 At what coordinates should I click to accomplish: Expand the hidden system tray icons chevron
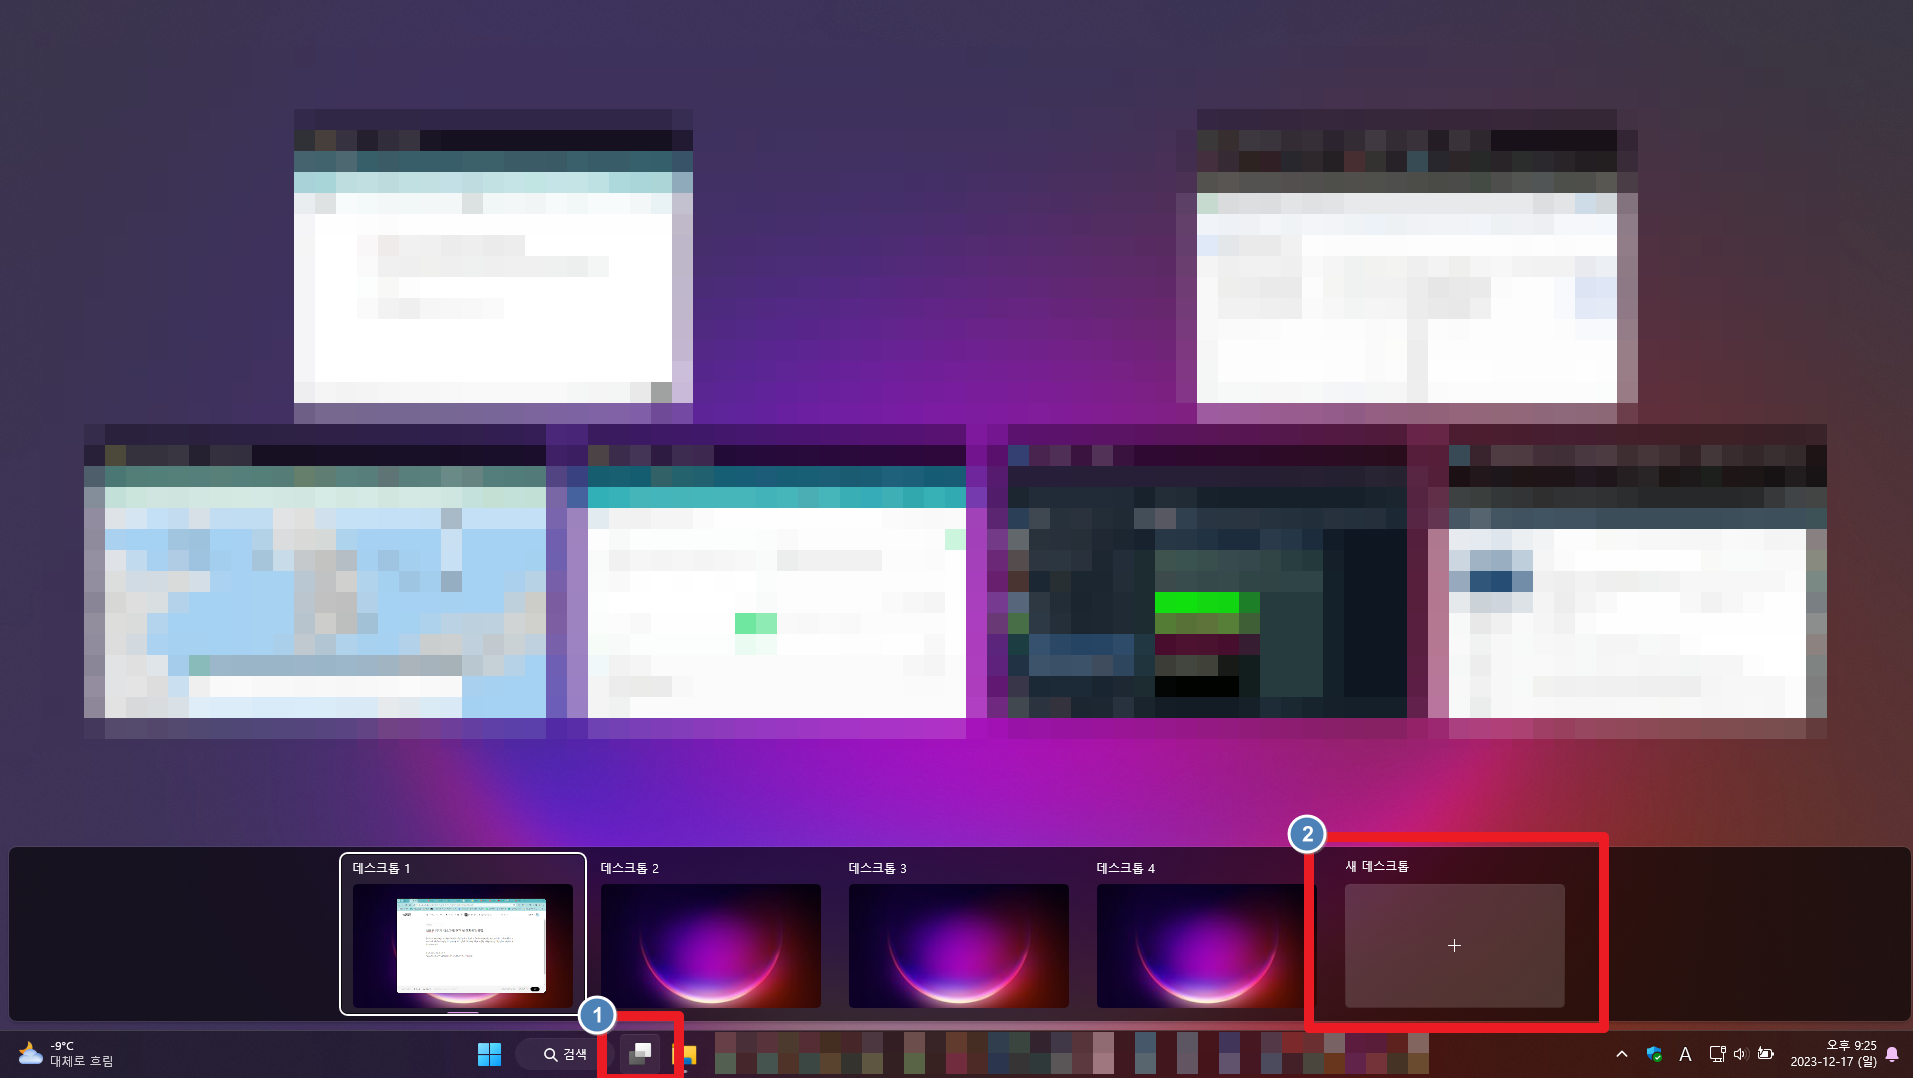click(1622, 1054)
